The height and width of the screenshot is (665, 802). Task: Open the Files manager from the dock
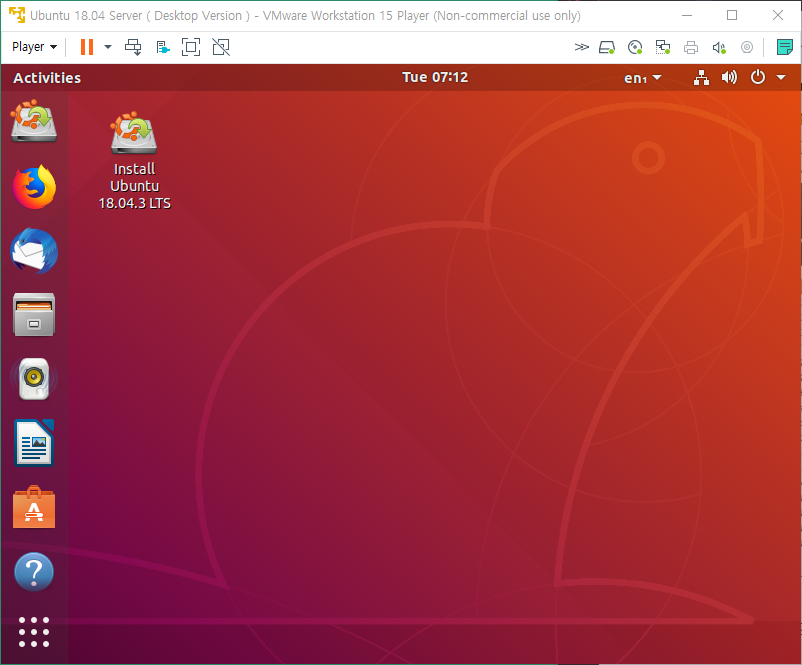point(34,315)
